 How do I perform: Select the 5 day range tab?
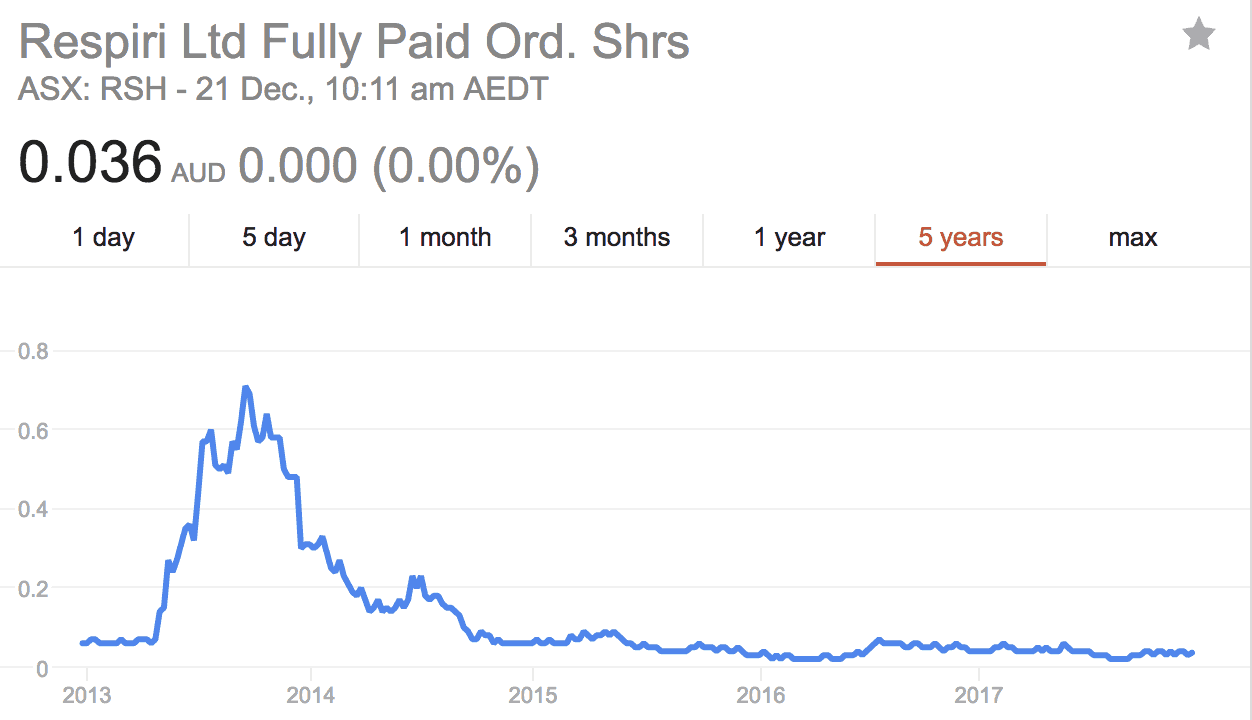coord(274,238)
